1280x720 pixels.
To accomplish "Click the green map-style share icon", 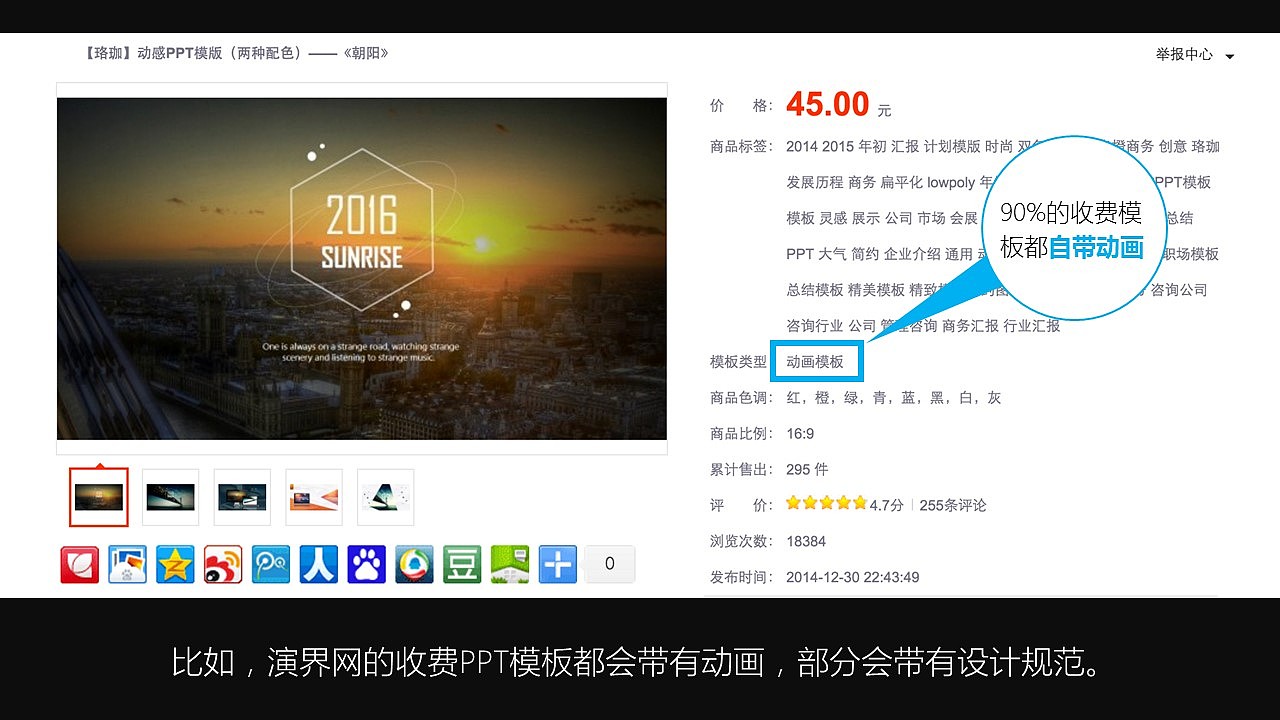I will 509,563.
